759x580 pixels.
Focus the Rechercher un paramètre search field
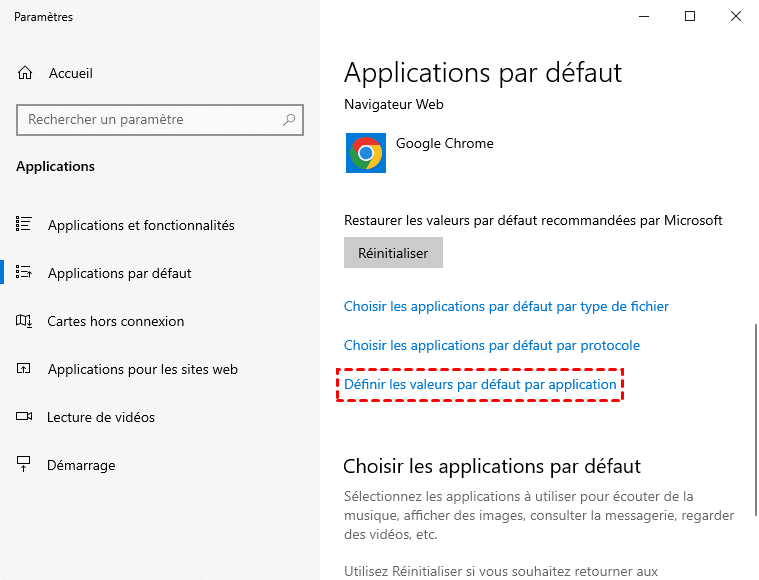[150, 120]
